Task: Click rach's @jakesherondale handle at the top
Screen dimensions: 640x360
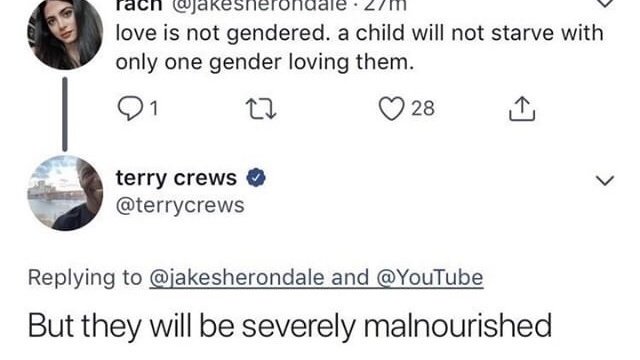Action: point(260,5)
